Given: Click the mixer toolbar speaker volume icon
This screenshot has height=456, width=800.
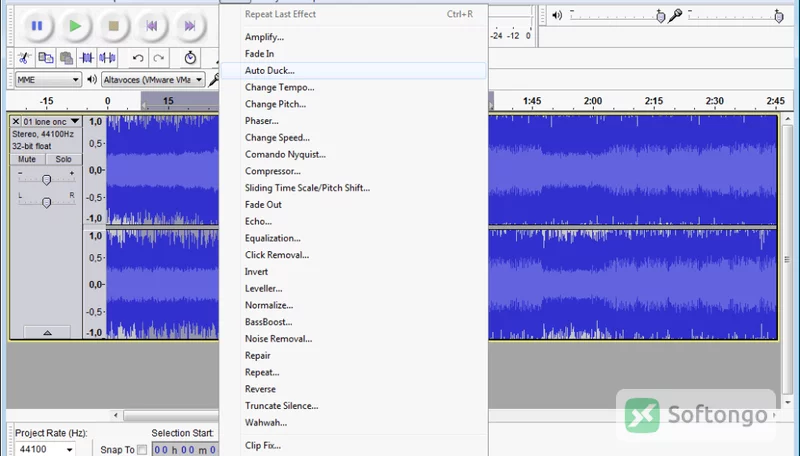Looking at the screenshot, I should (x=557, y=15).
